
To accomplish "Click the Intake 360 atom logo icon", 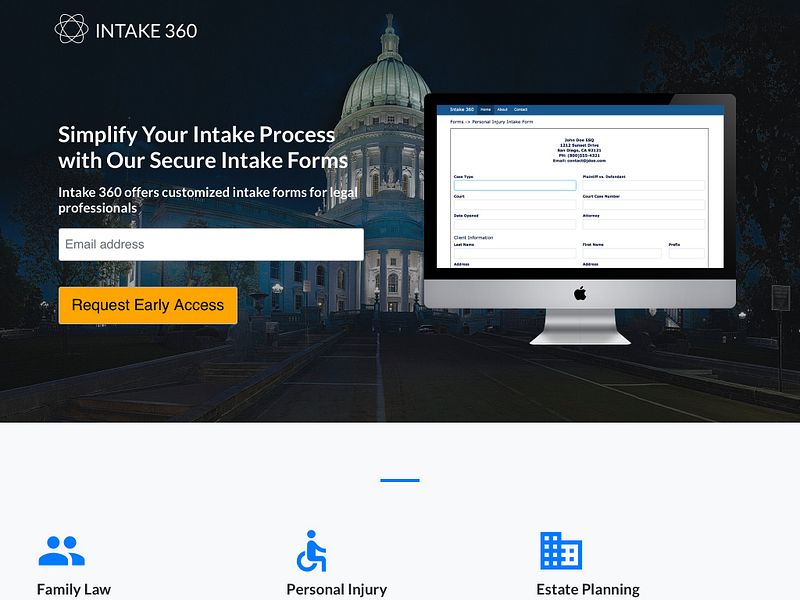I will pos(71,29).
